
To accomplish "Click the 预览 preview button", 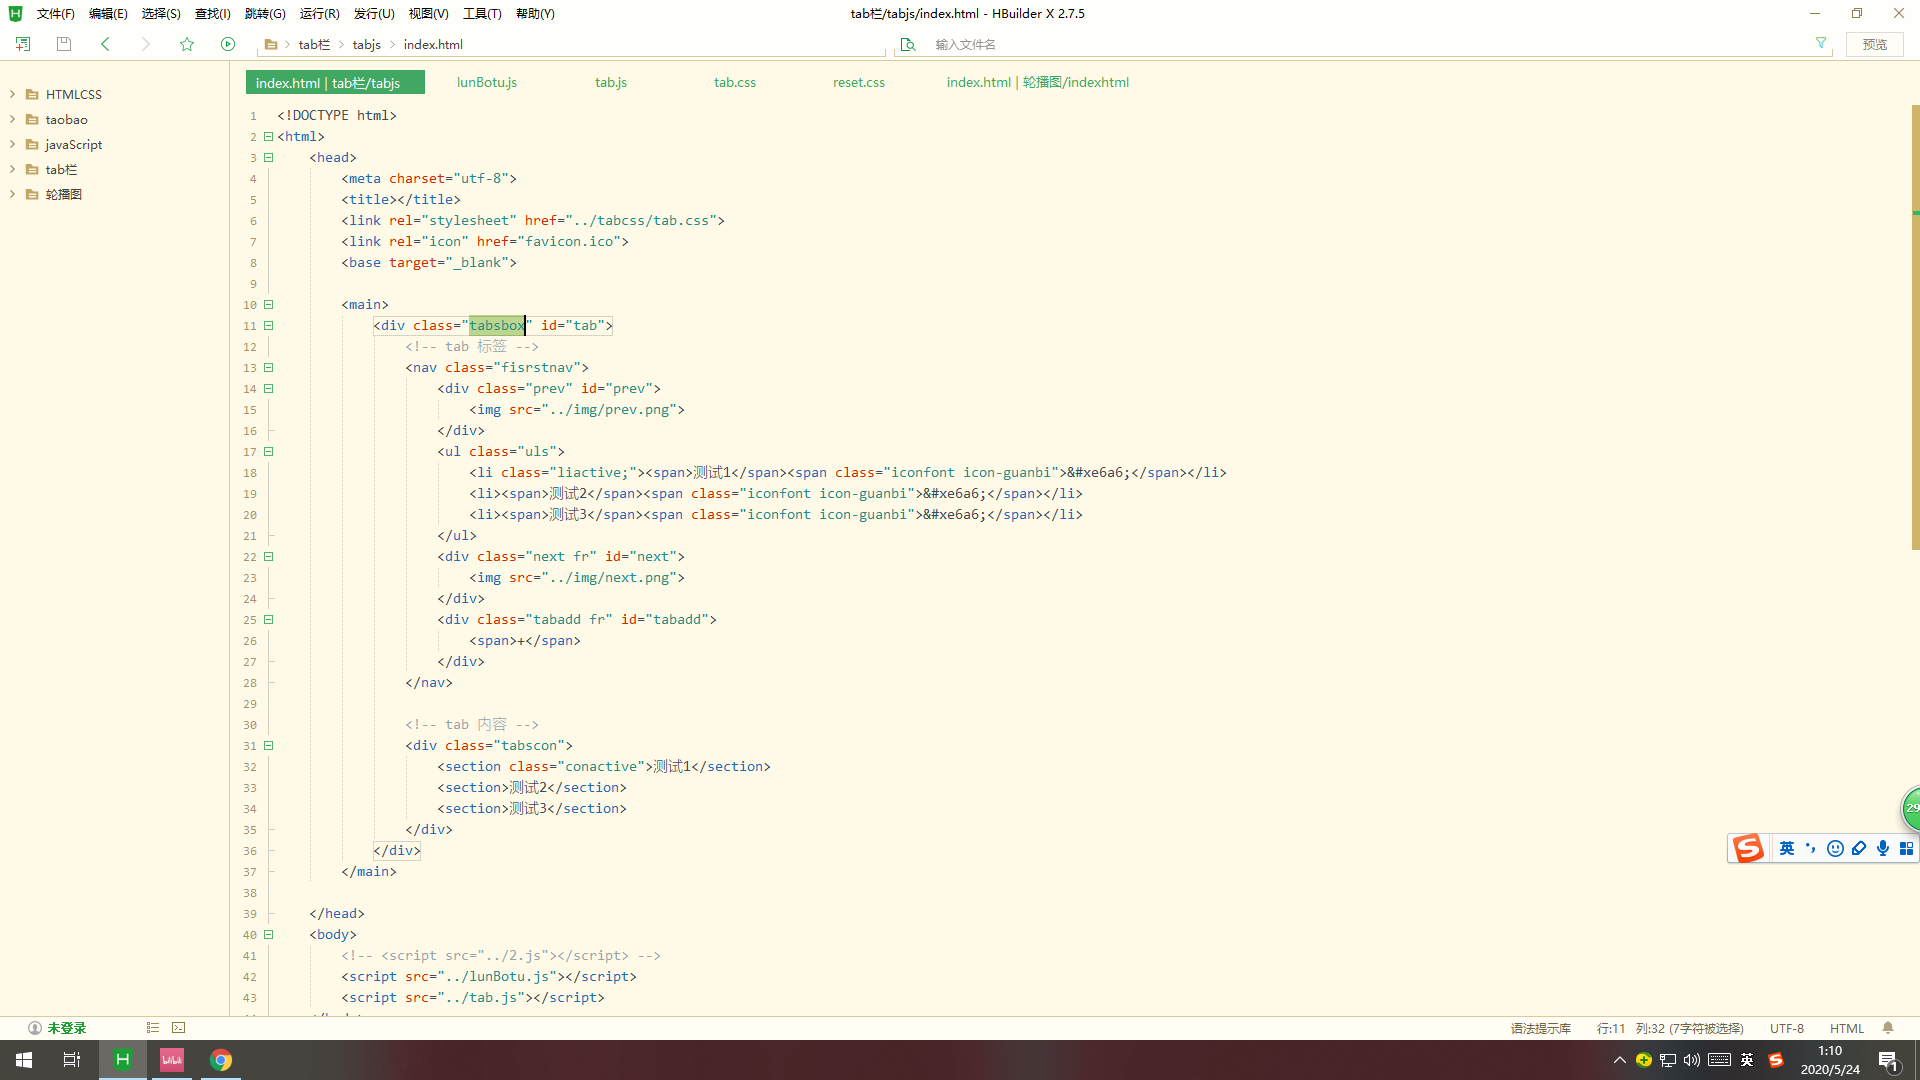I will click(x=1875, y=44).
